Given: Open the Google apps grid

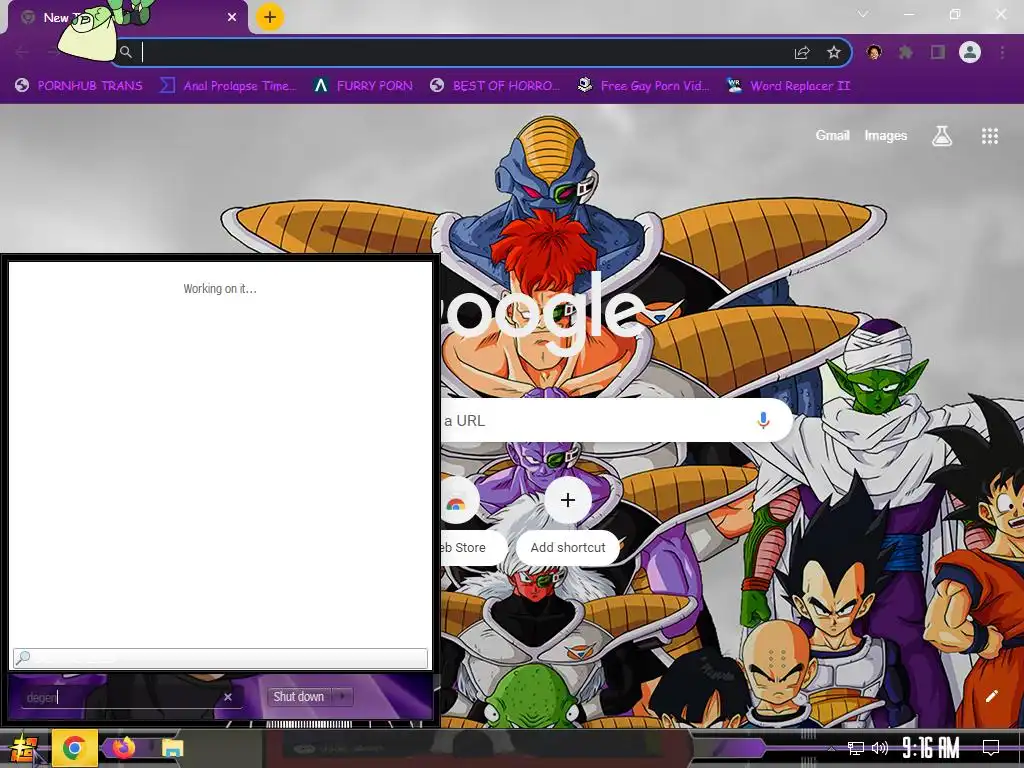Looking at the screenshot, I should coord(989,136).
